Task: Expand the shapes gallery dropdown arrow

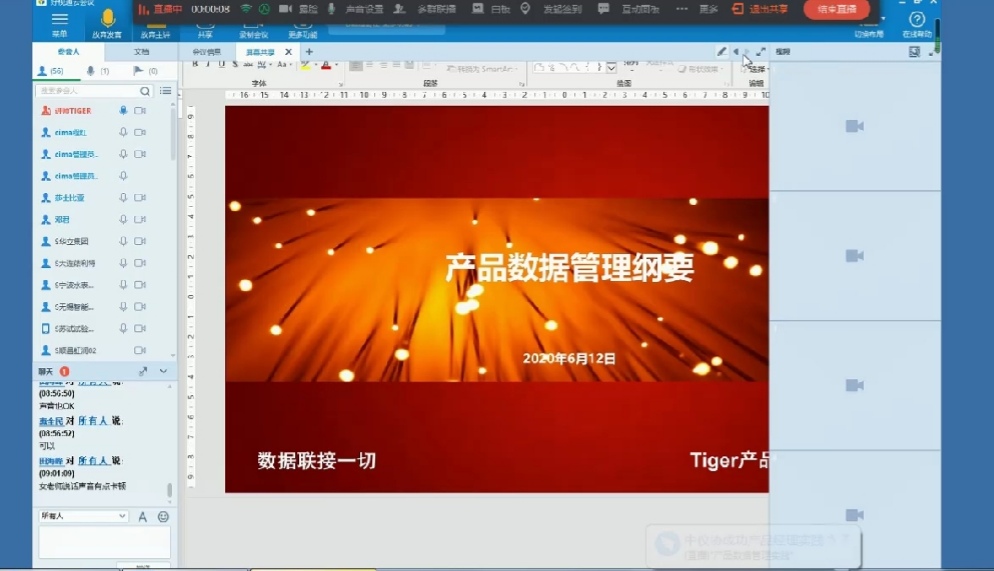Action: click(611, 68)
